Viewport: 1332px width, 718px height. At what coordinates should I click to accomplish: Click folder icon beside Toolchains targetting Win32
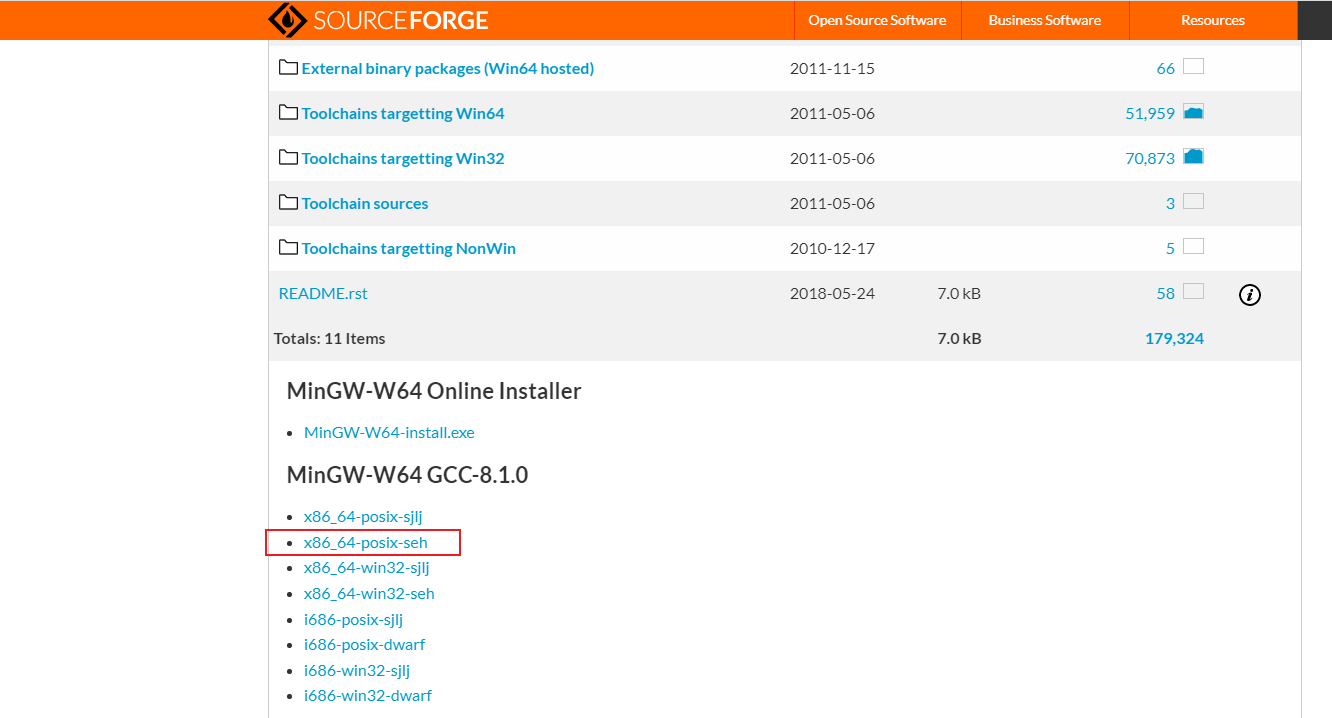coord(288,157)
